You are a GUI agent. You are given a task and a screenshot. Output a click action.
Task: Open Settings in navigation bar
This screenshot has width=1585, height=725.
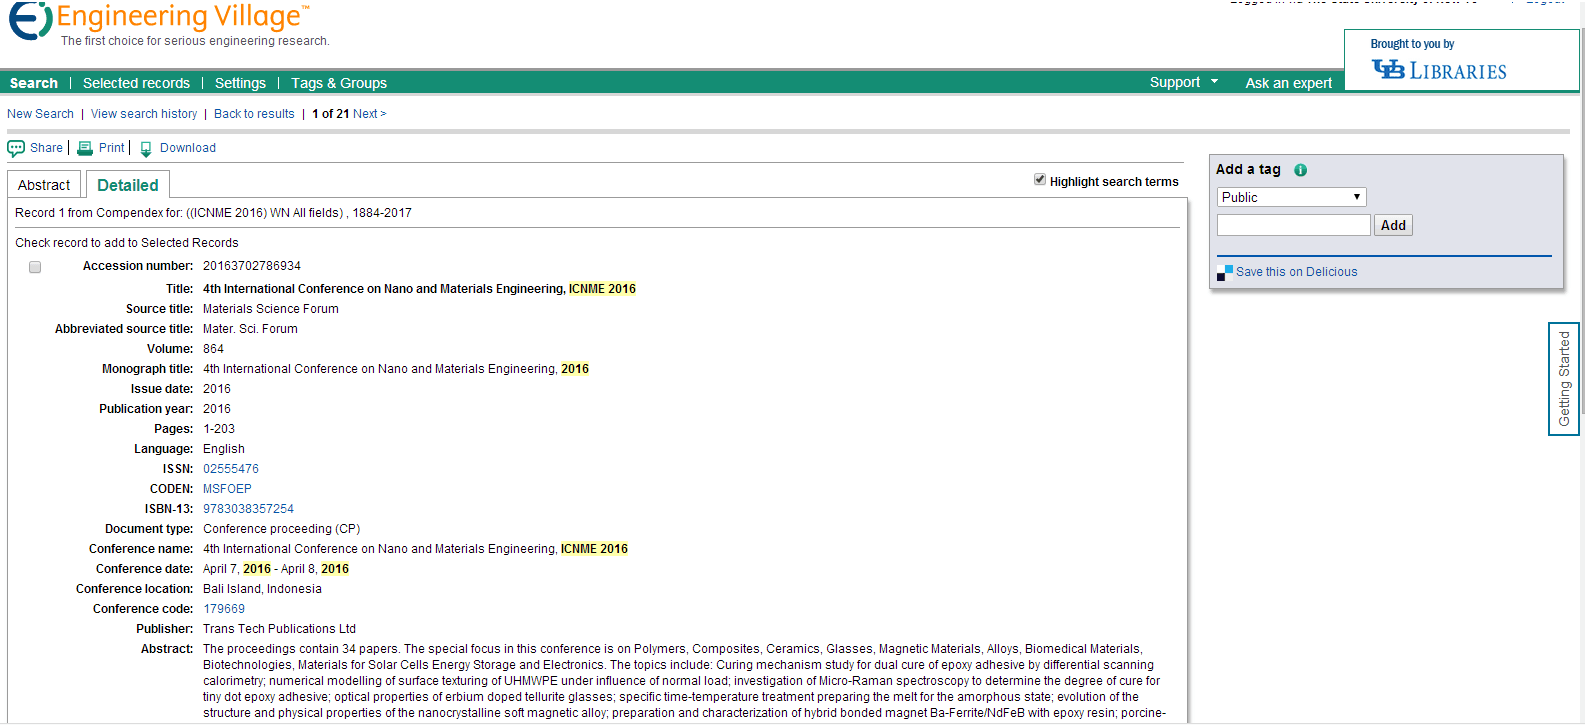click(240, 83)
